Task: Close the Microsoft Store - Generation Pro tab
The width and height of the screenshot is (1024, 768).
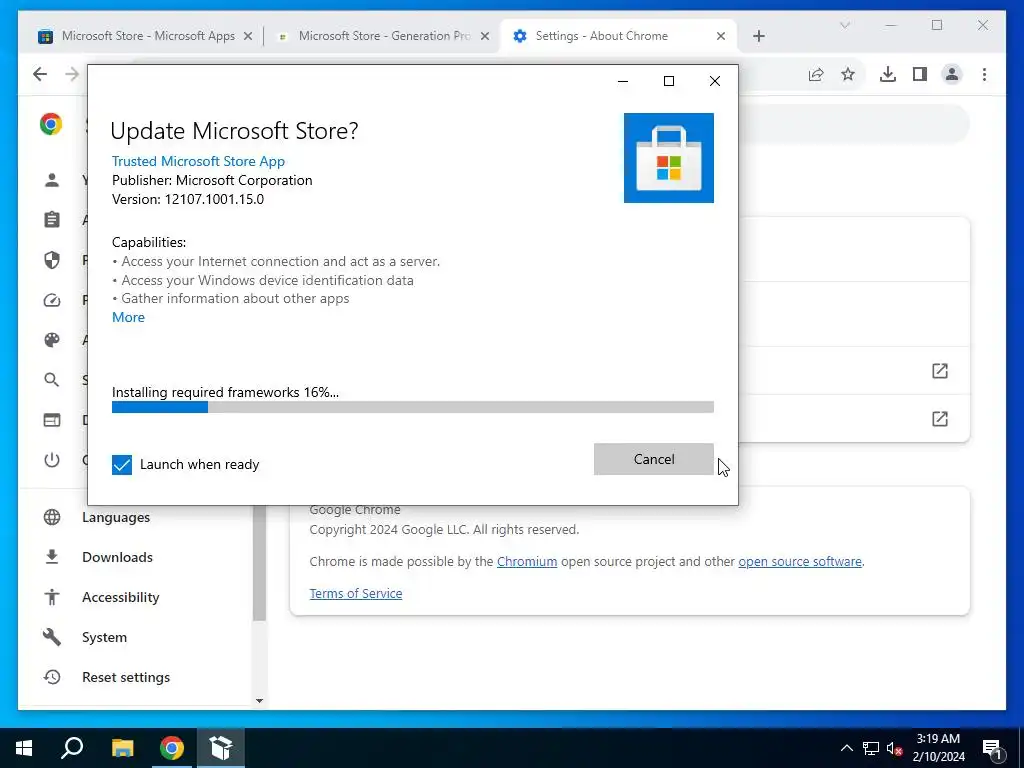Action: 485,37
